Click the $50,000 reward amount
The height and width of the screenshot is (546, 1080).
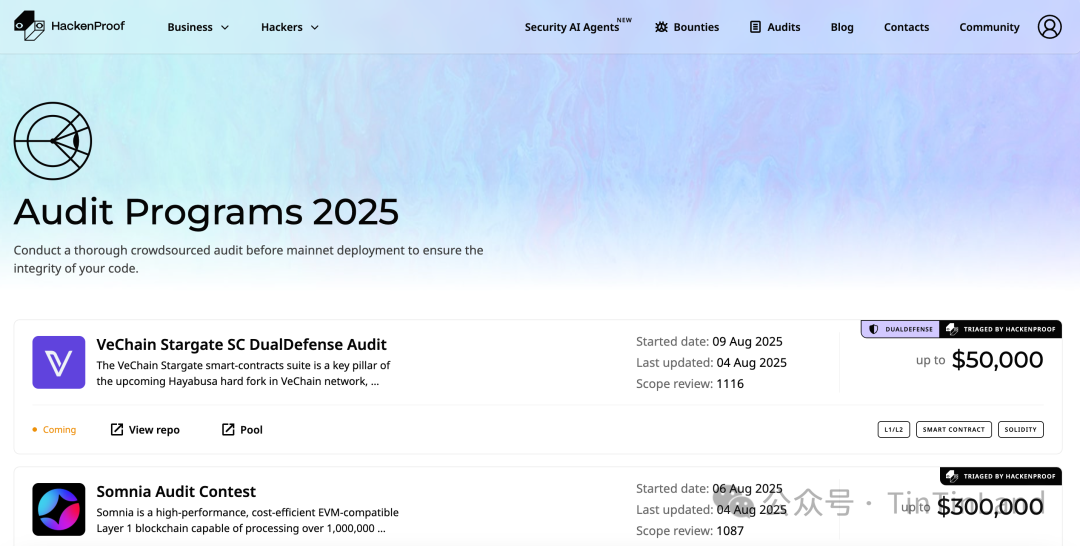997,359
